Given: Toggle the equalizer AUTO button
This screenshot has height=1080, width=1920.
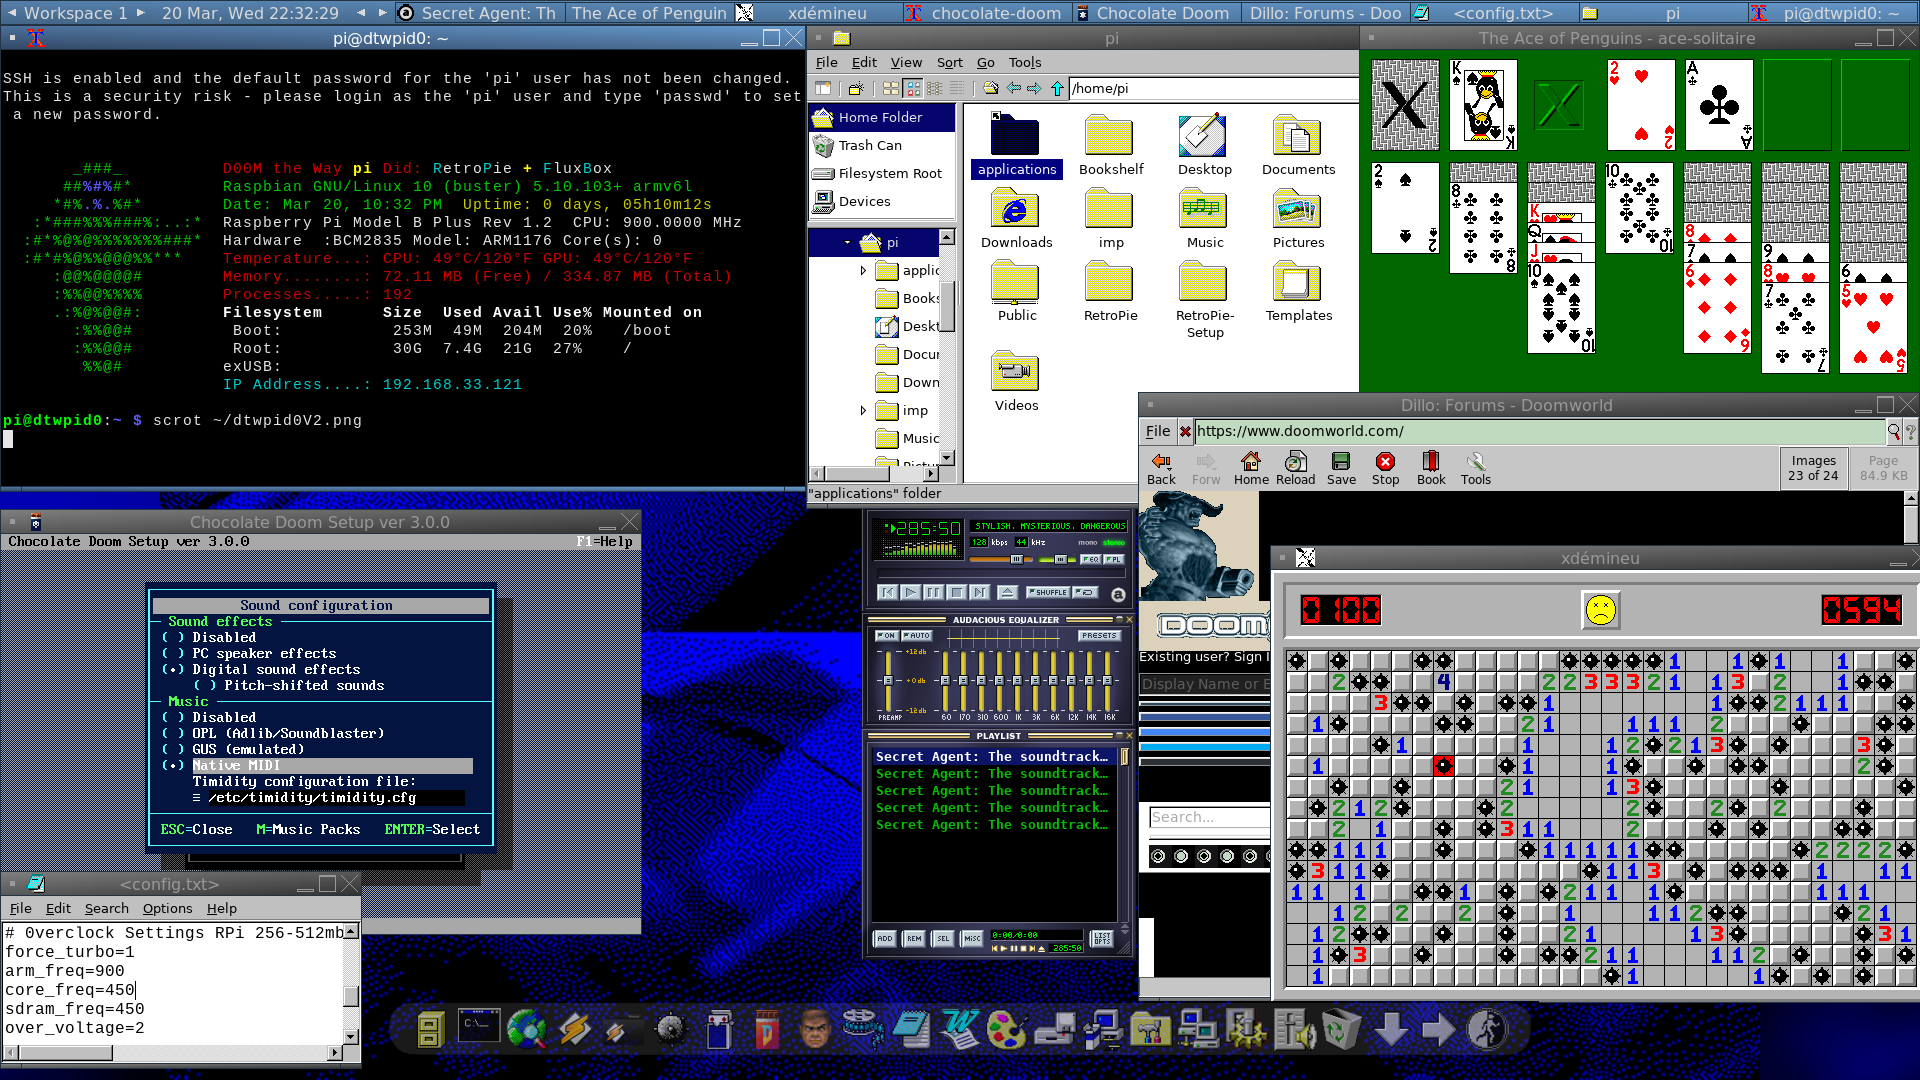Looking at the screenshot, I should [917, 635].
